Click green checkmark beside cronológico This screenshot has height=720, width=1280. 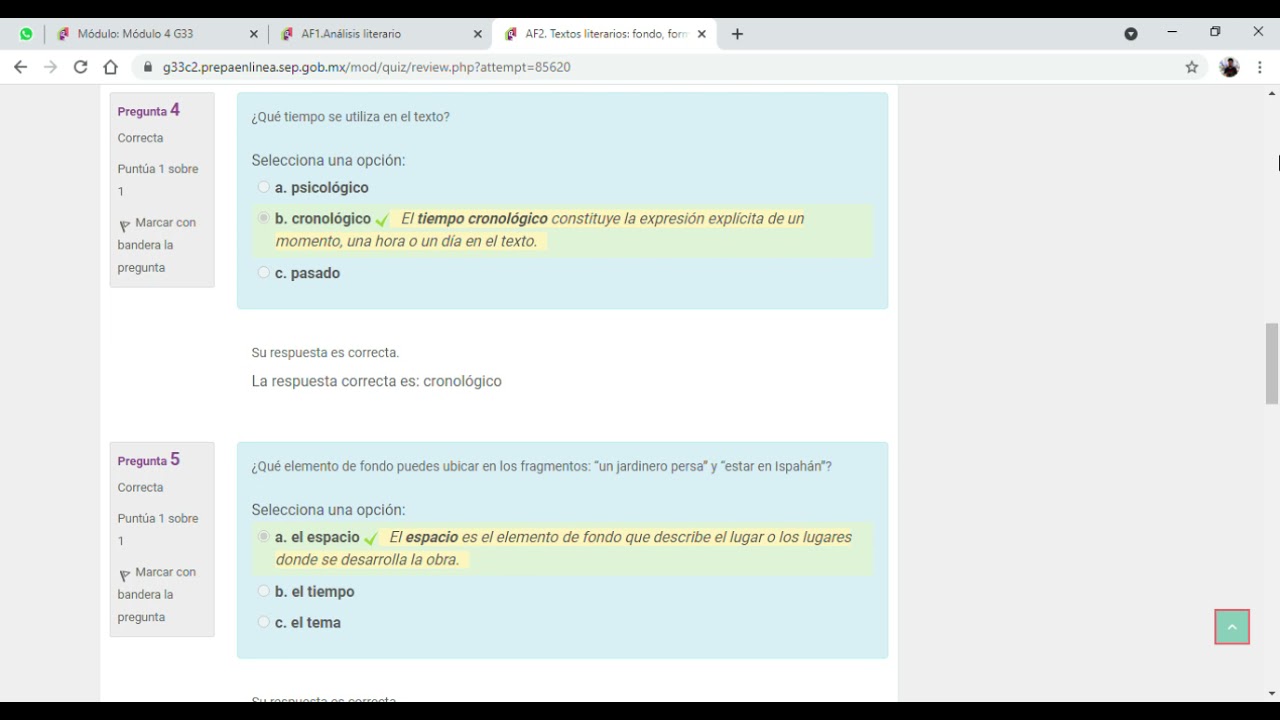382,220
